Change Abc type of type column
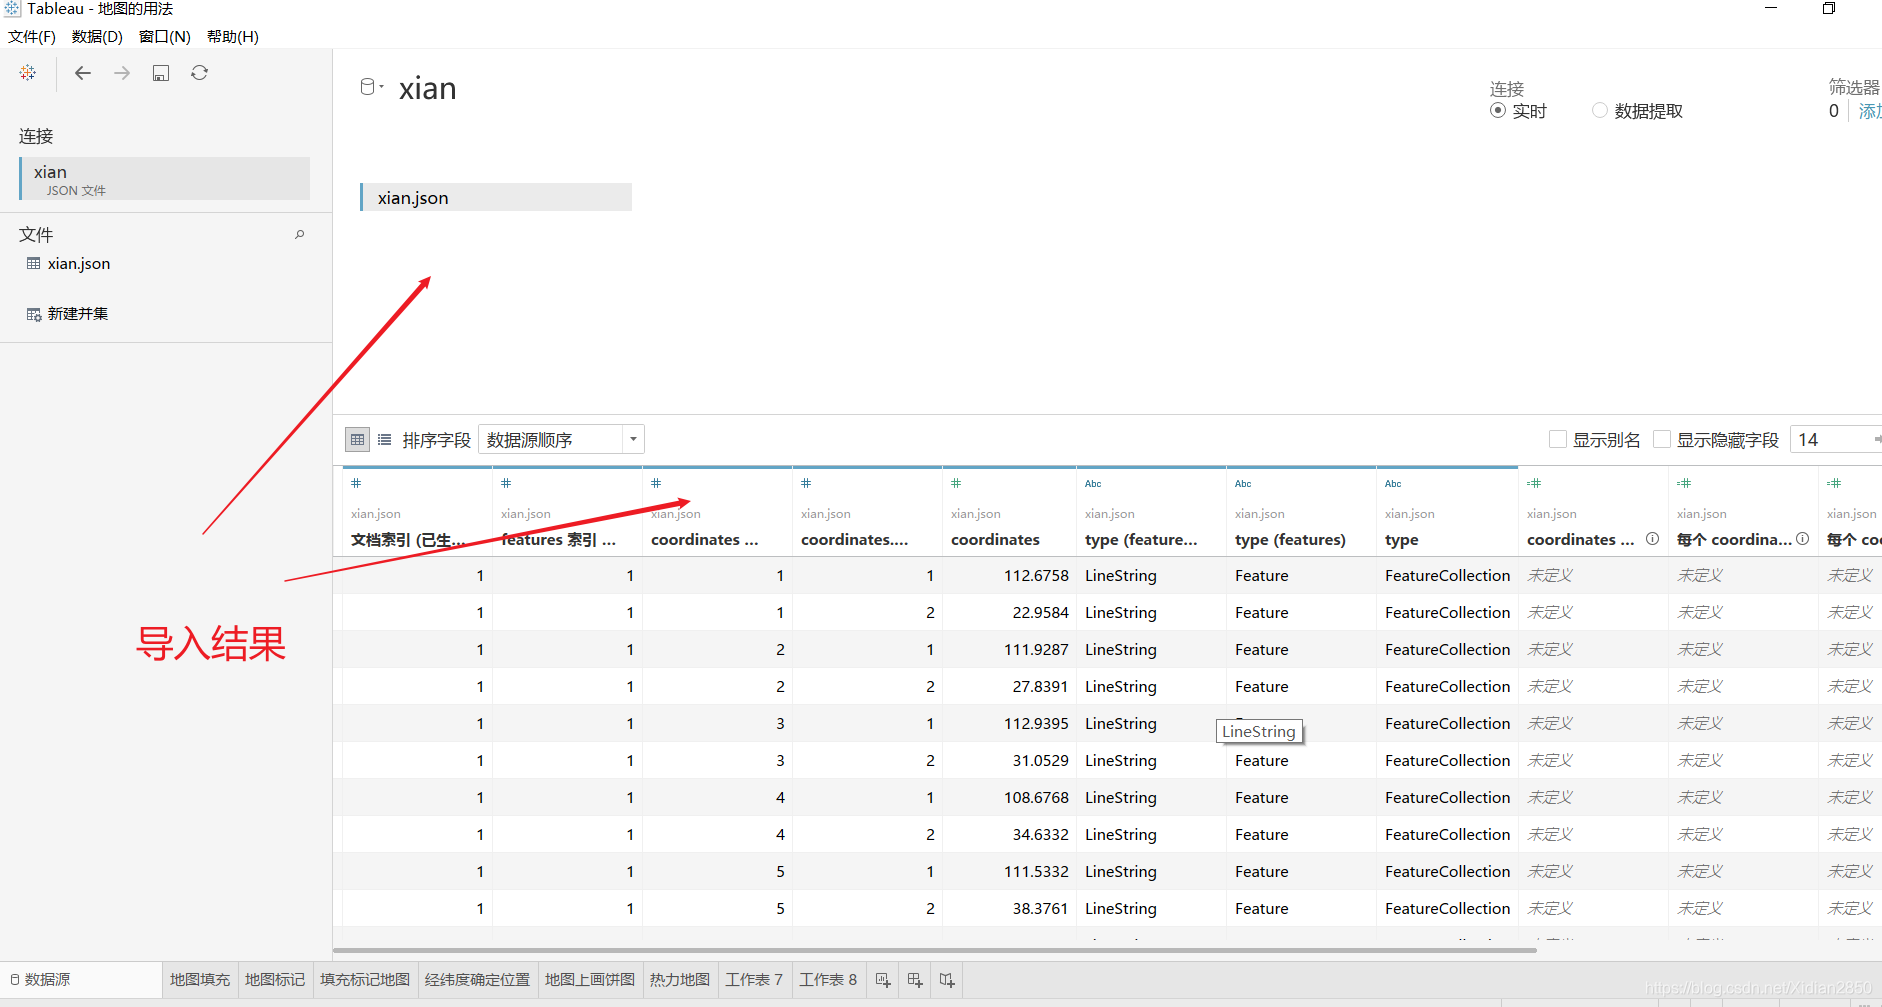The image size is (1882, 1007). (x=1393, y=484)
